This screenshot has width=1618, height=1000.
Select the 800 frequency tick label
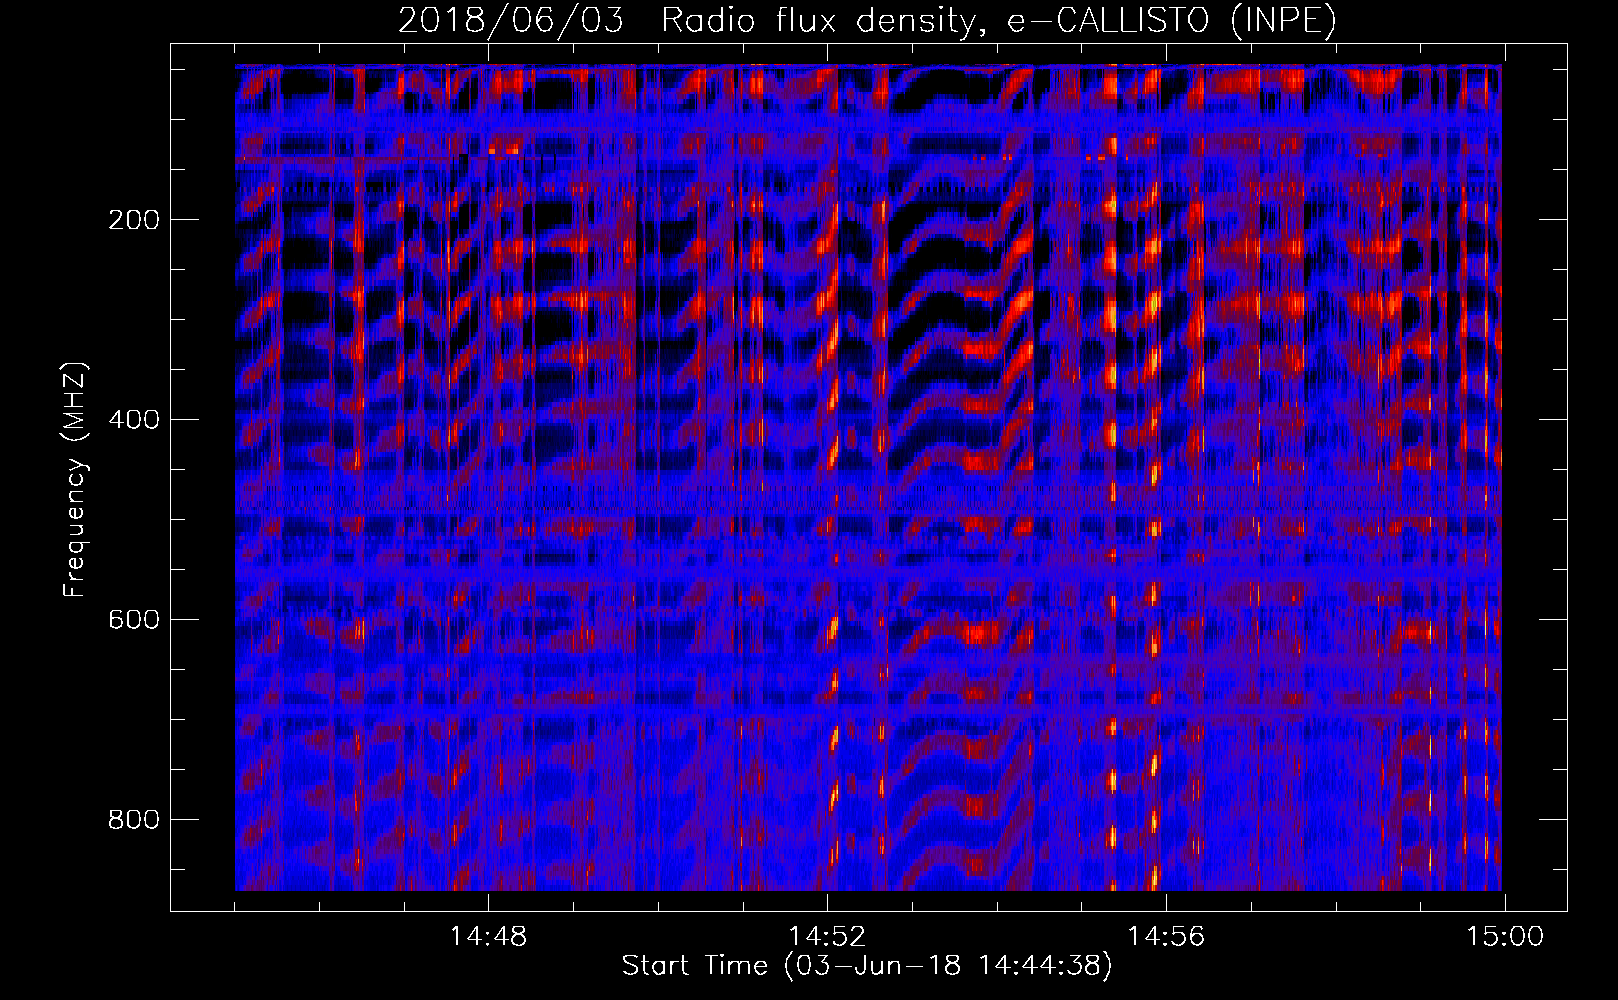pos(133,820)
